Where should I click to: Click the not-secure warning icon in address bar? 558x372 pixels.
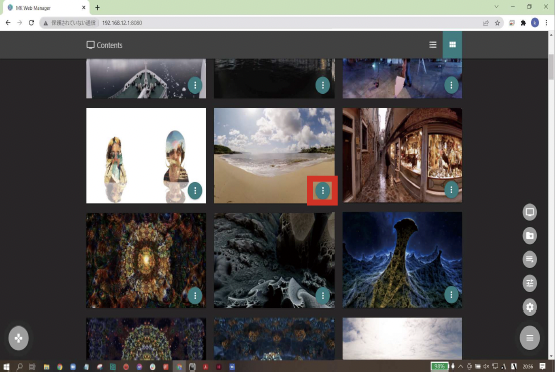[46, 23]
